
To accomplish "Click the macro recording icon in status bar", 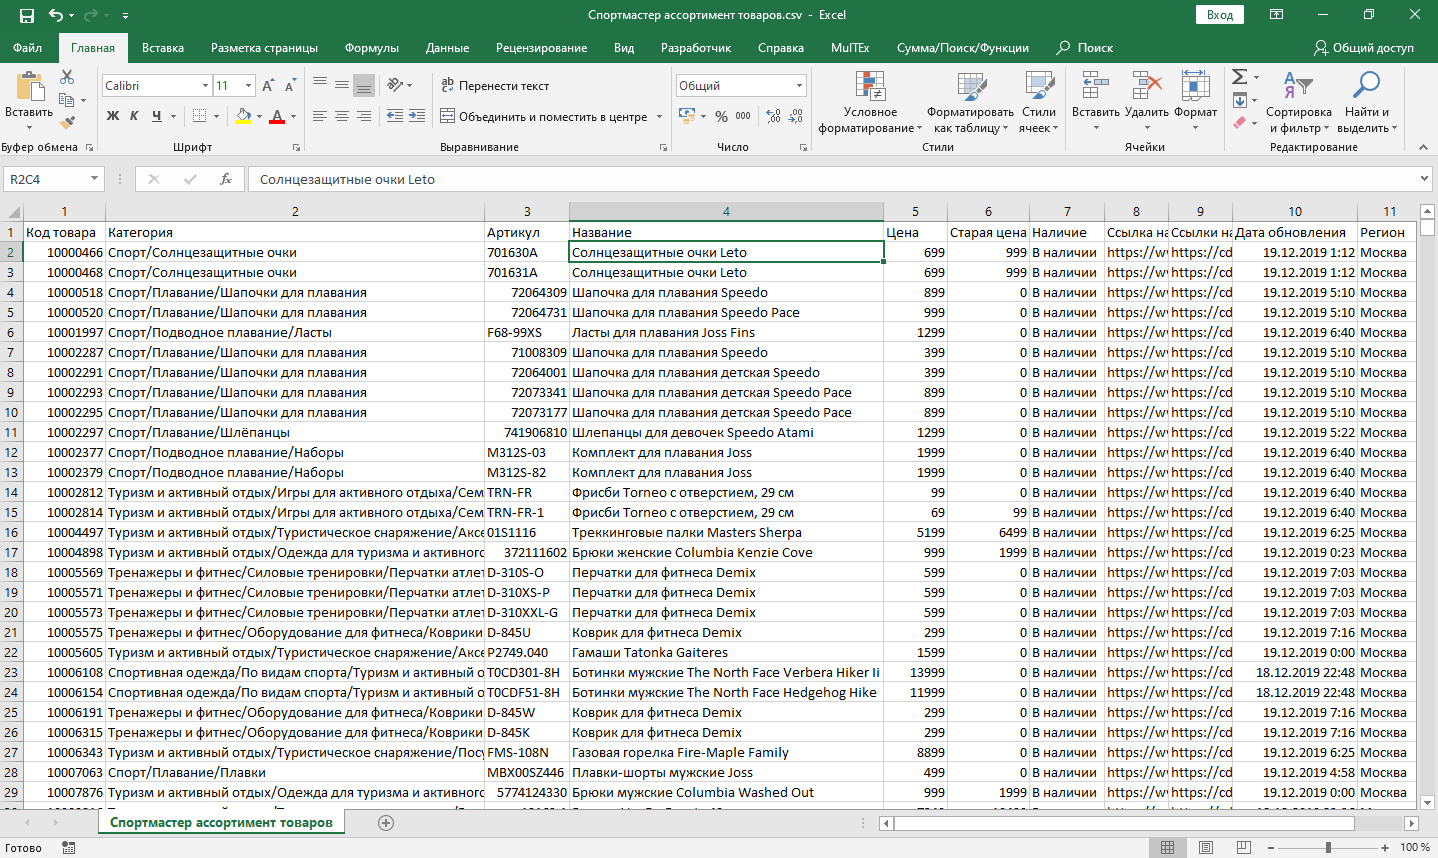I will coord(68,848).
